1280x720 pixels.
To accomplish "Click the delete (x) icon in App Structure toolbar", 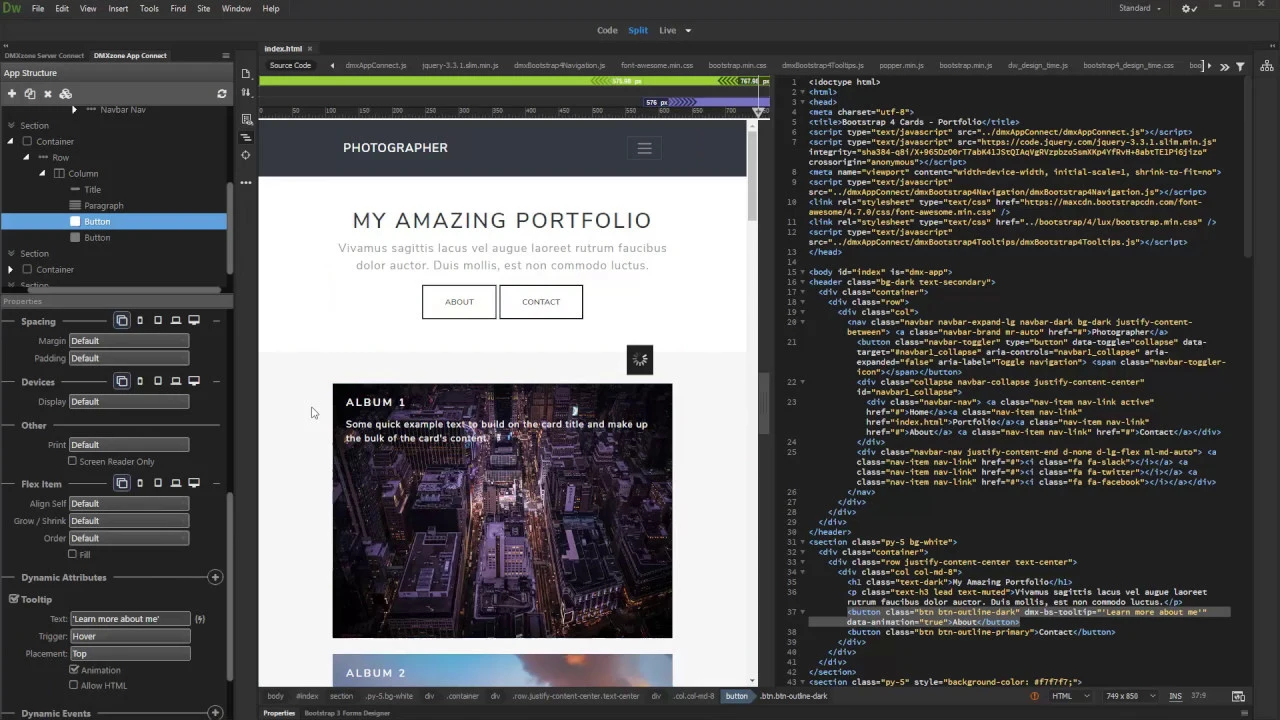I will coord(47,93).
